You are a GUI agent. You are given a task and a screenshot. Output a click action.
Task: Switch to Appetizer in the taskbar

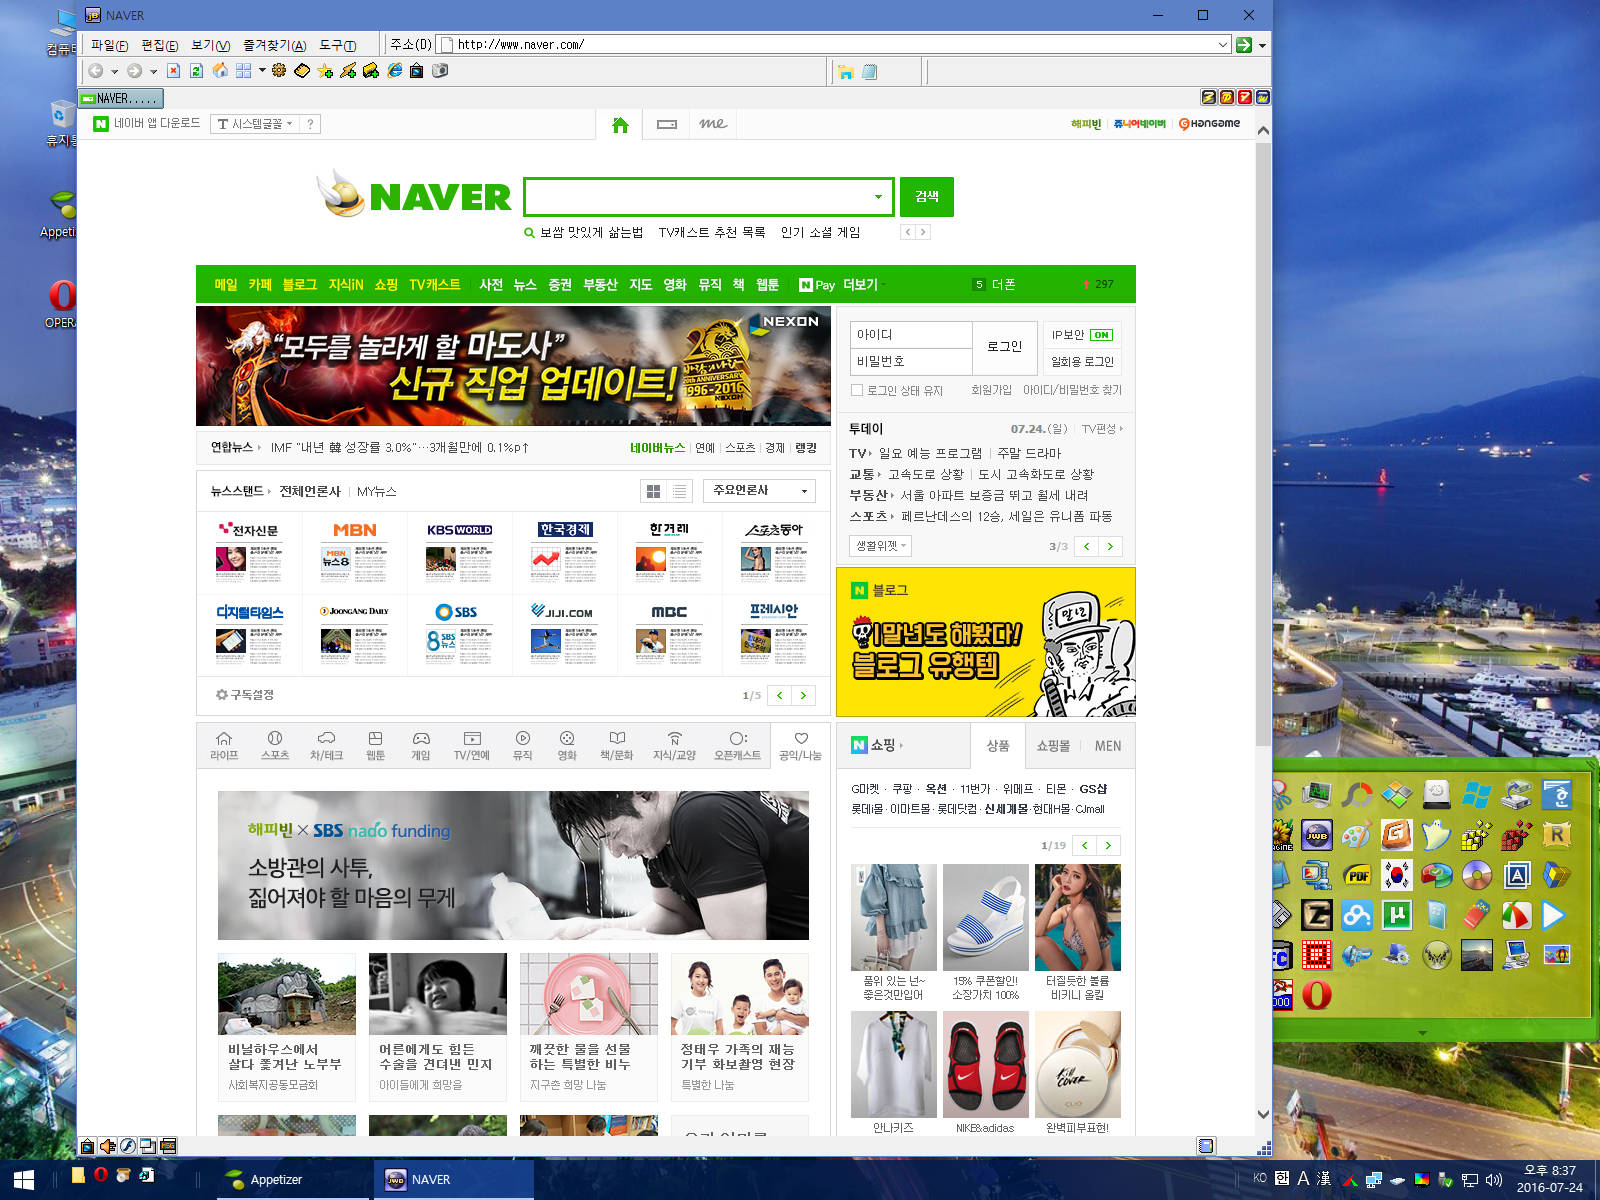295,1180
